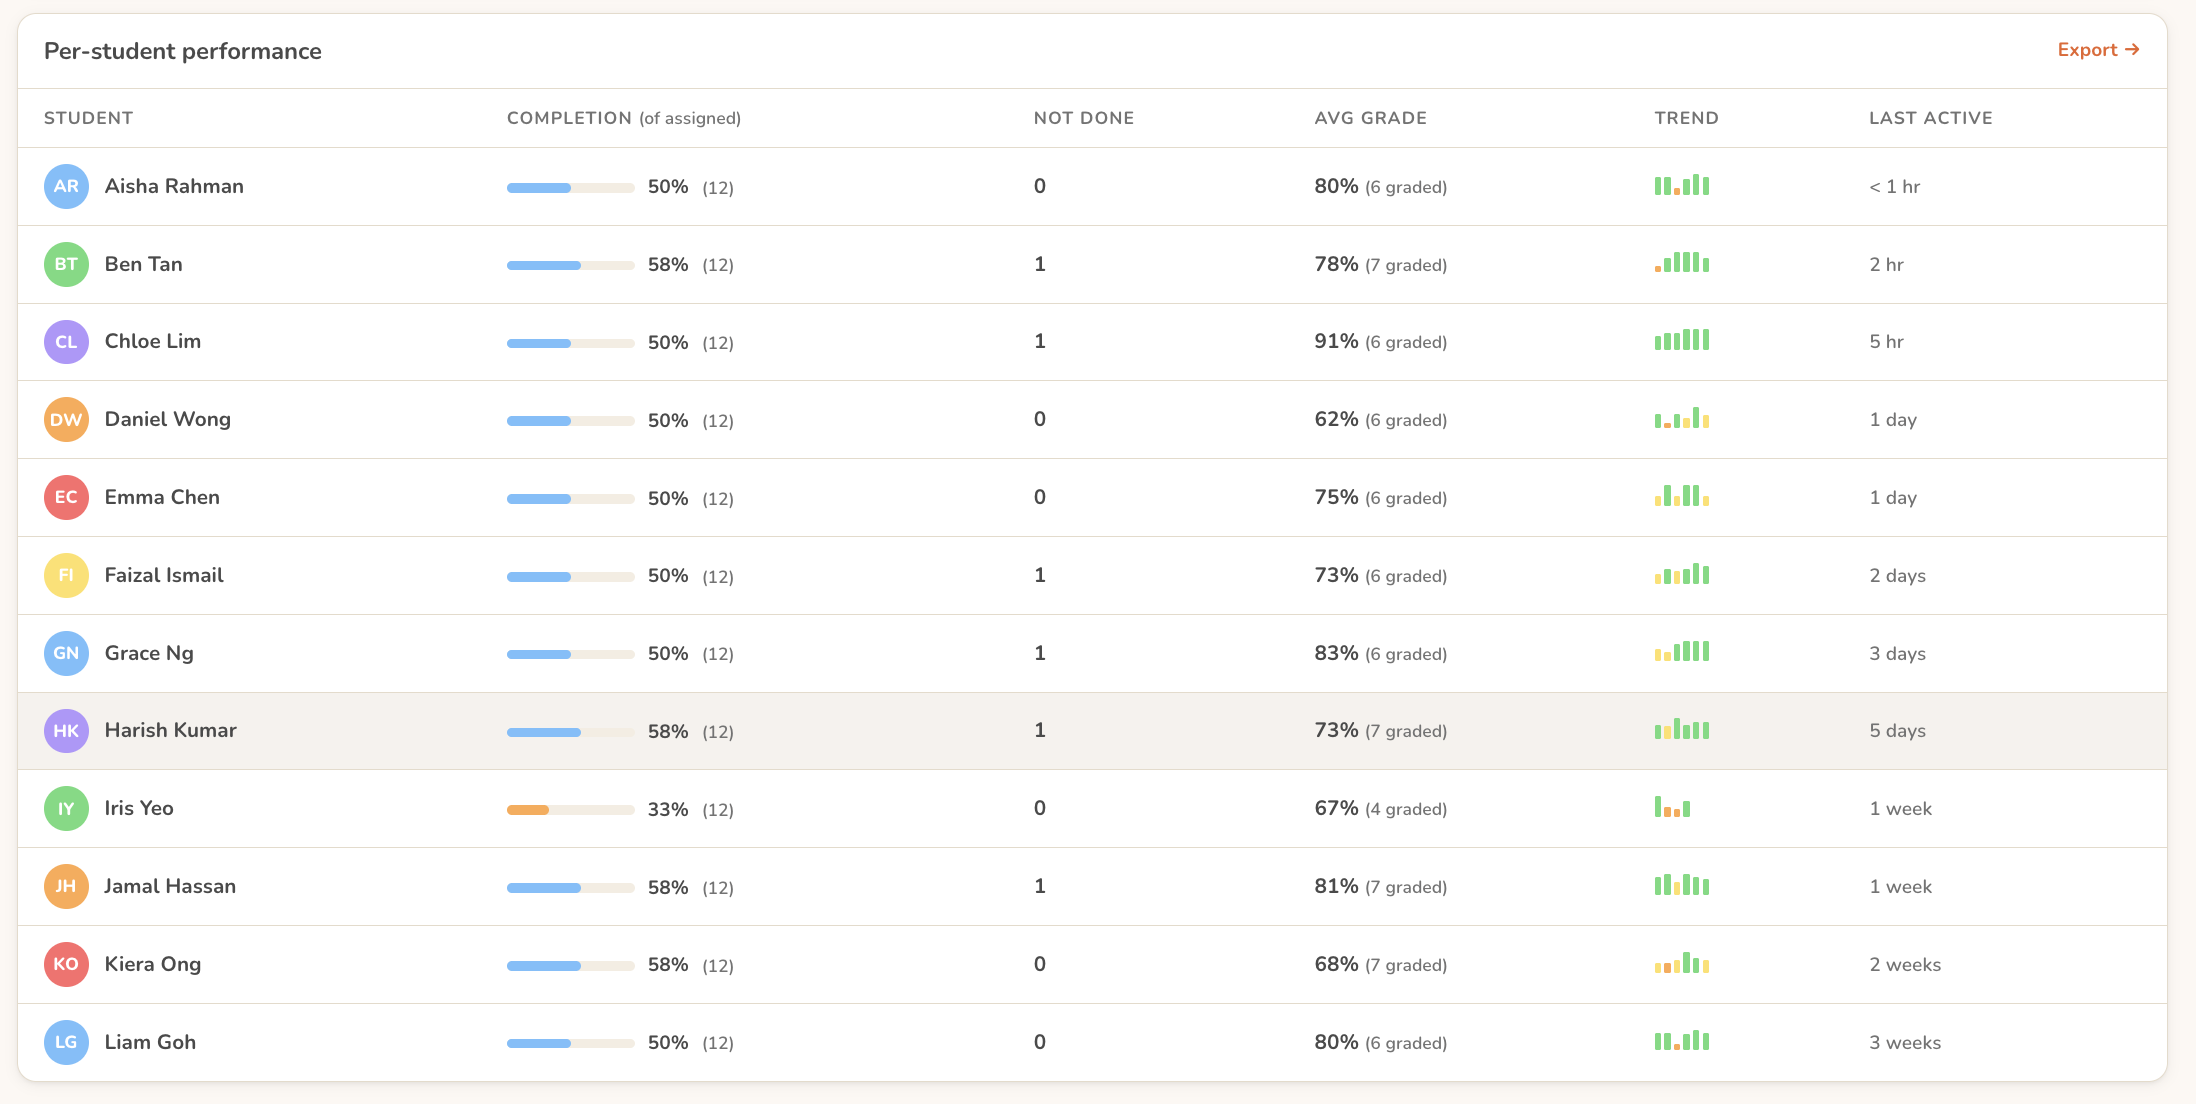Screen dimensions: 2196x1104
Task: Click Ben Tan's 58% completion value
Action: [x=668, y=264]
